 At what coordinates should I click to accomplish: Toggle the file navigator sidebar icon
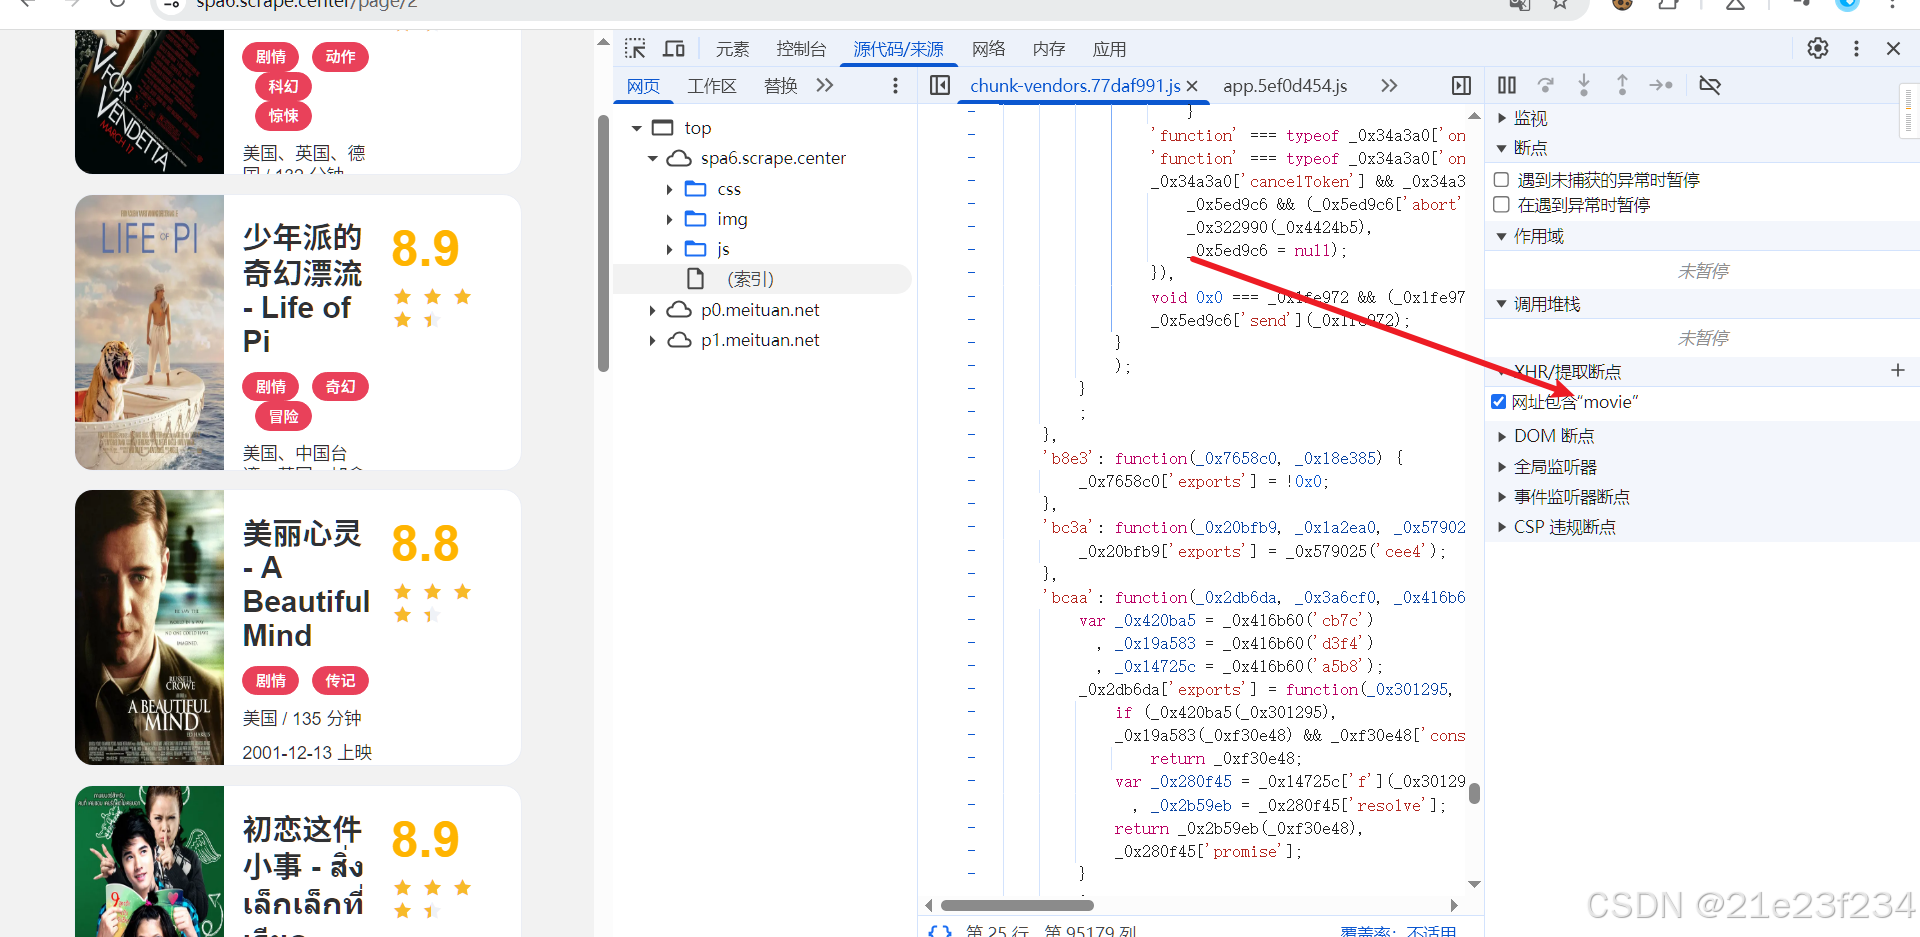[x=940, y=85]
